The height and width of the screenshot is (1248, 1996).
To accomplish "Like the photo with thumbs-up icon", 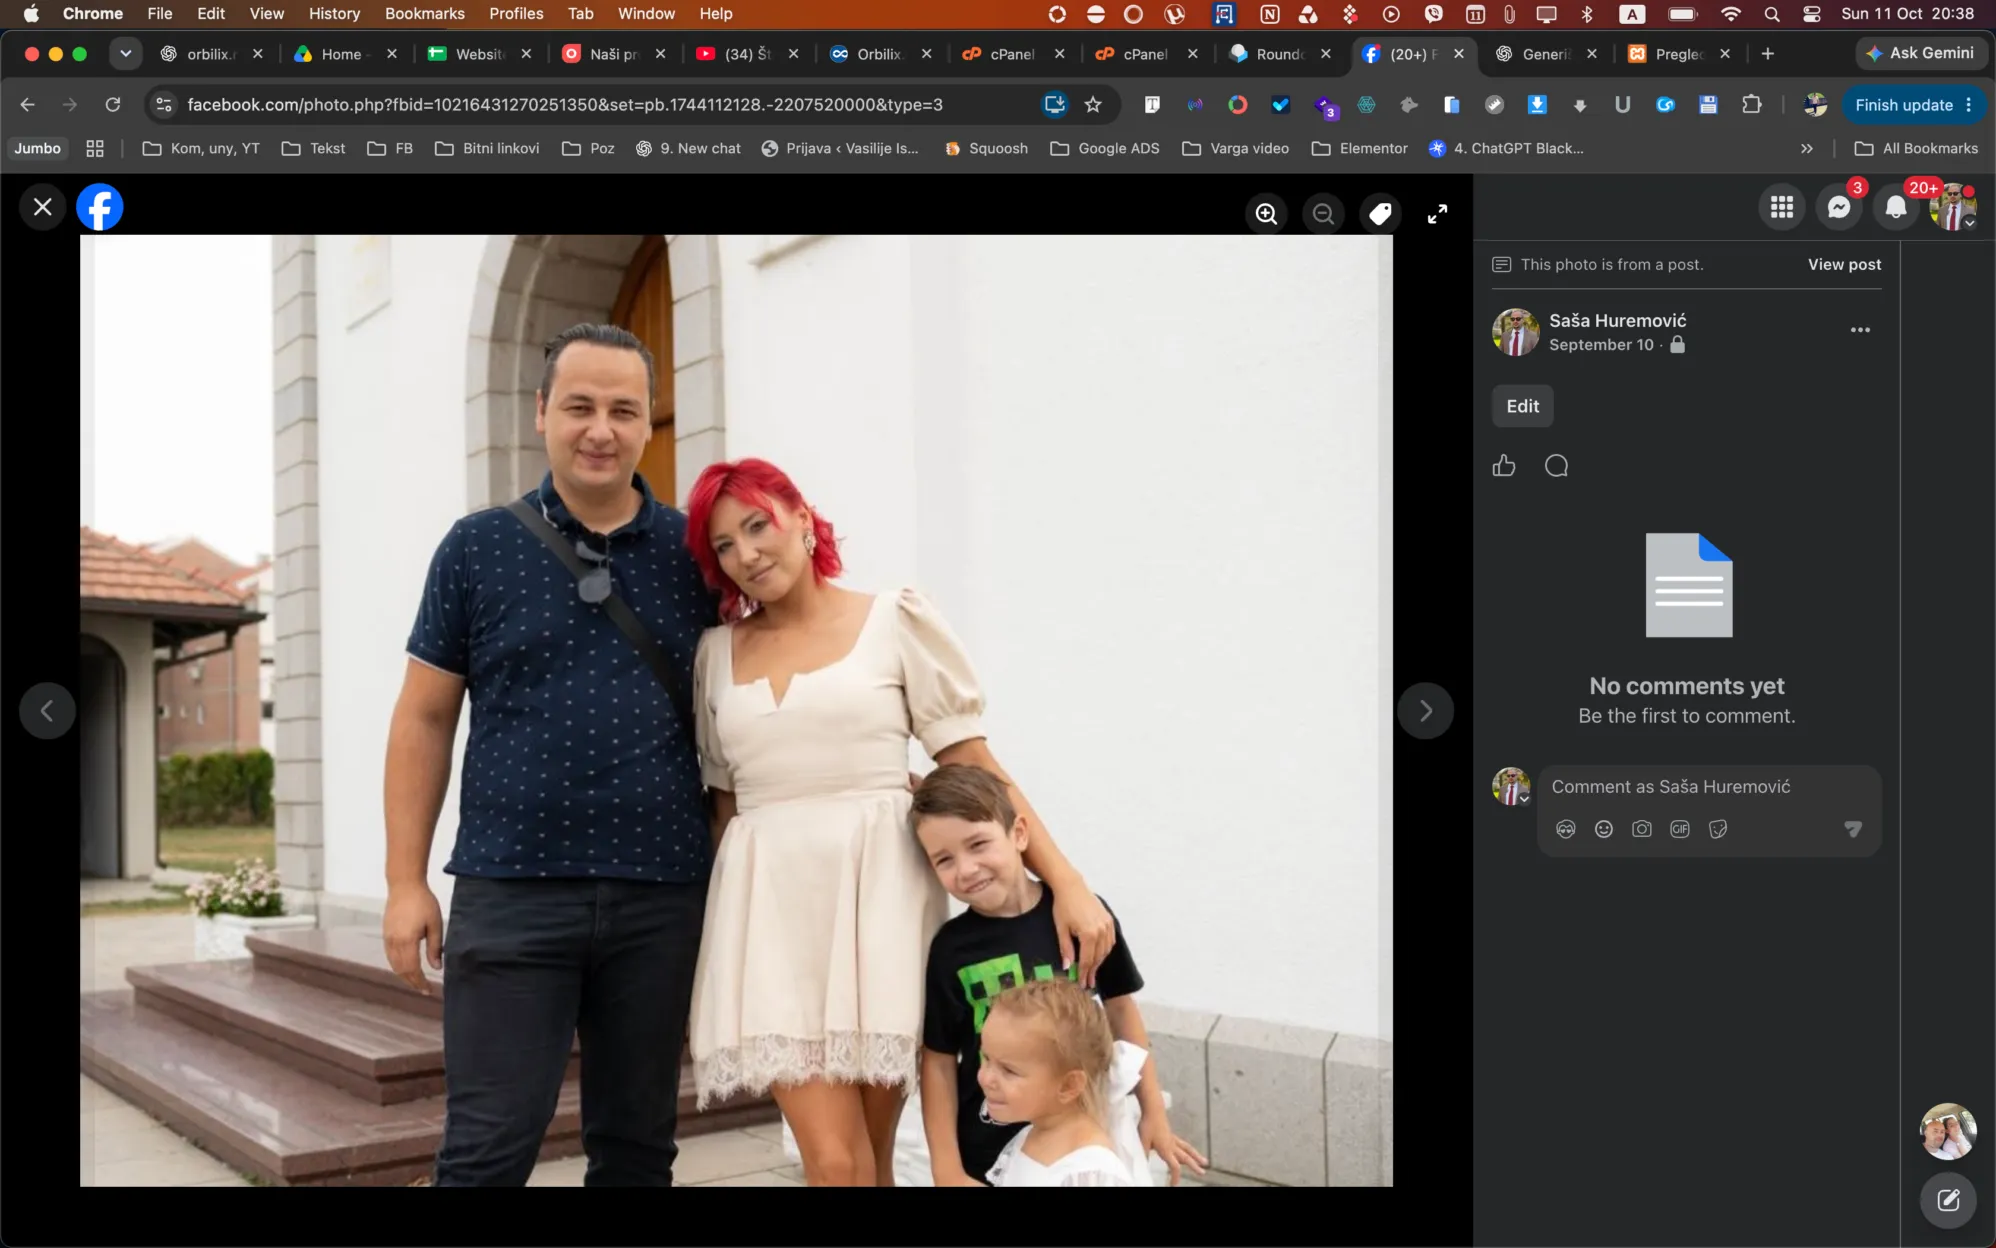I will click(1504, 465).
